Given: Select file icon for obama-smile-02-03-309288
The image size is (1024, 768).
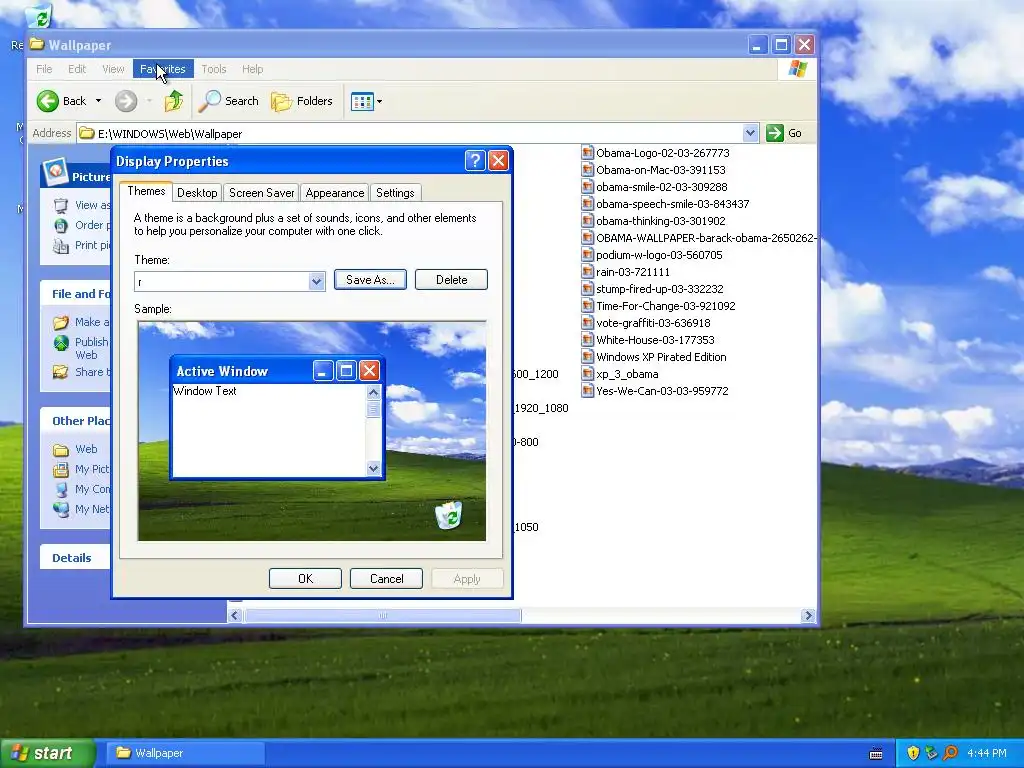Looking at the screenshot, I should pos(587,187).
